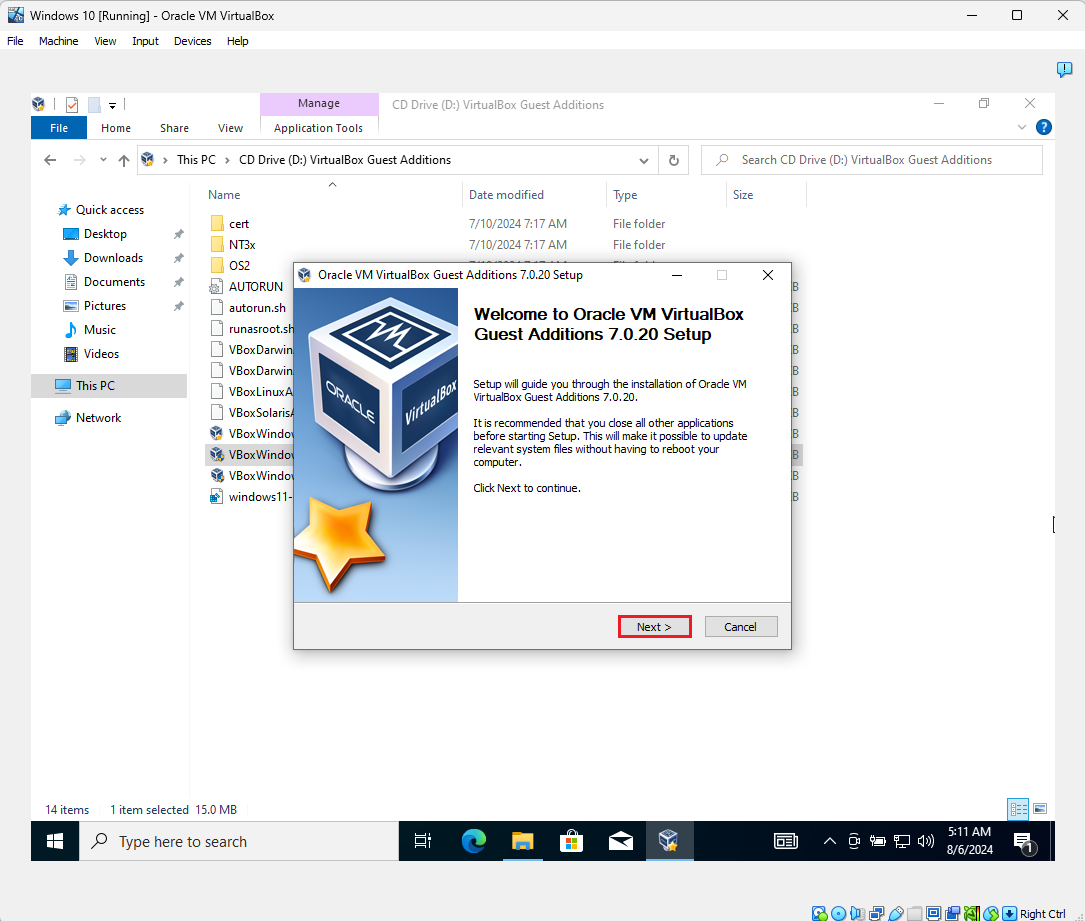
Task: Click the Explorer search box for CD Drive
Action: [x=872, y=161]
